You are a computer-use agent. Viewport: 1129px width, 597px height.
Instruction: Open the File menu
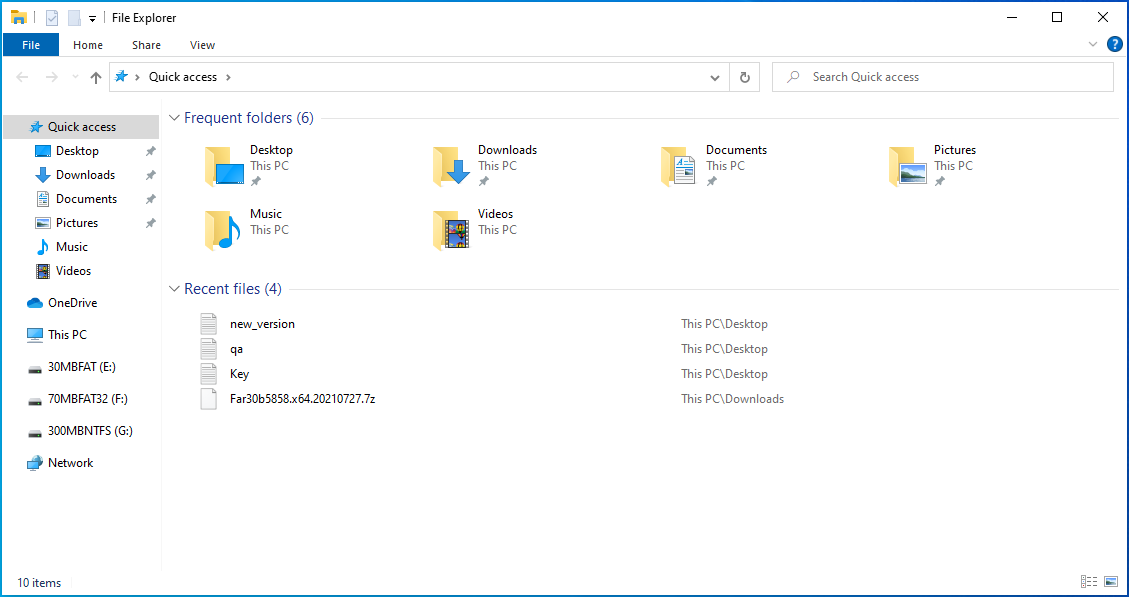coord(31,45)
